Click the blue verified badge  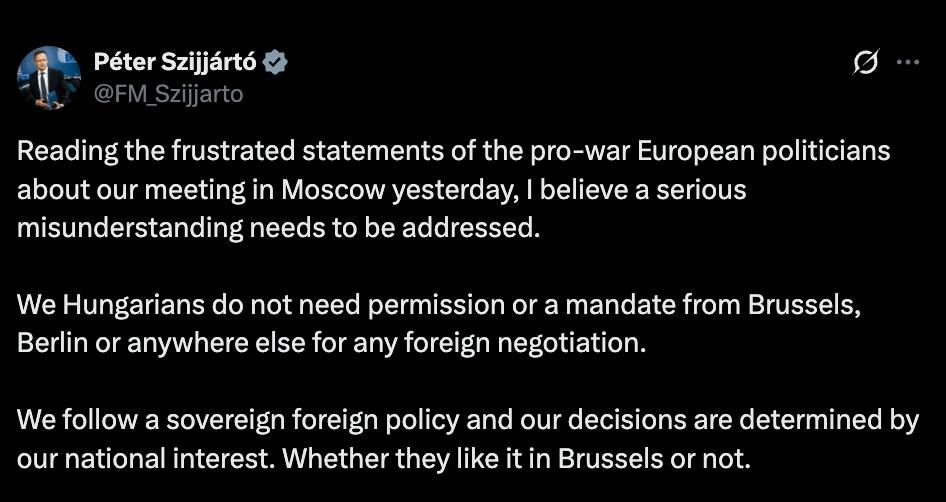tap(276, 62)
